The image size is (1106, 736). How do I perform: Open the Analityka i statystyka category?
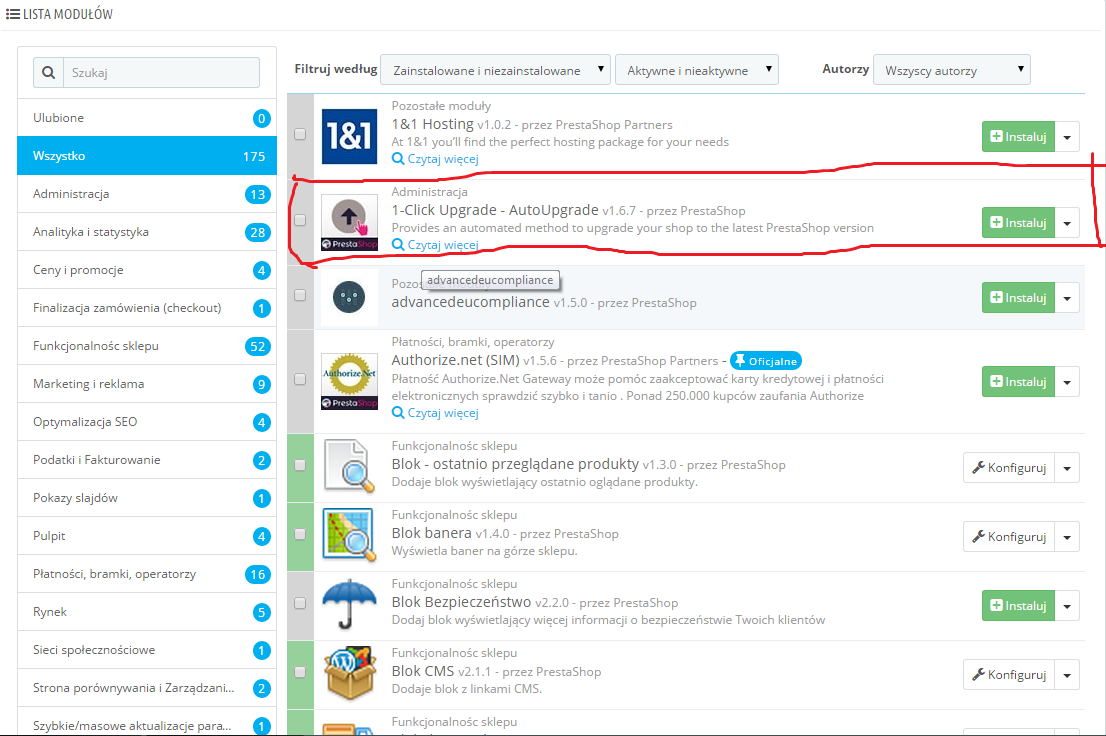(147, 232)
